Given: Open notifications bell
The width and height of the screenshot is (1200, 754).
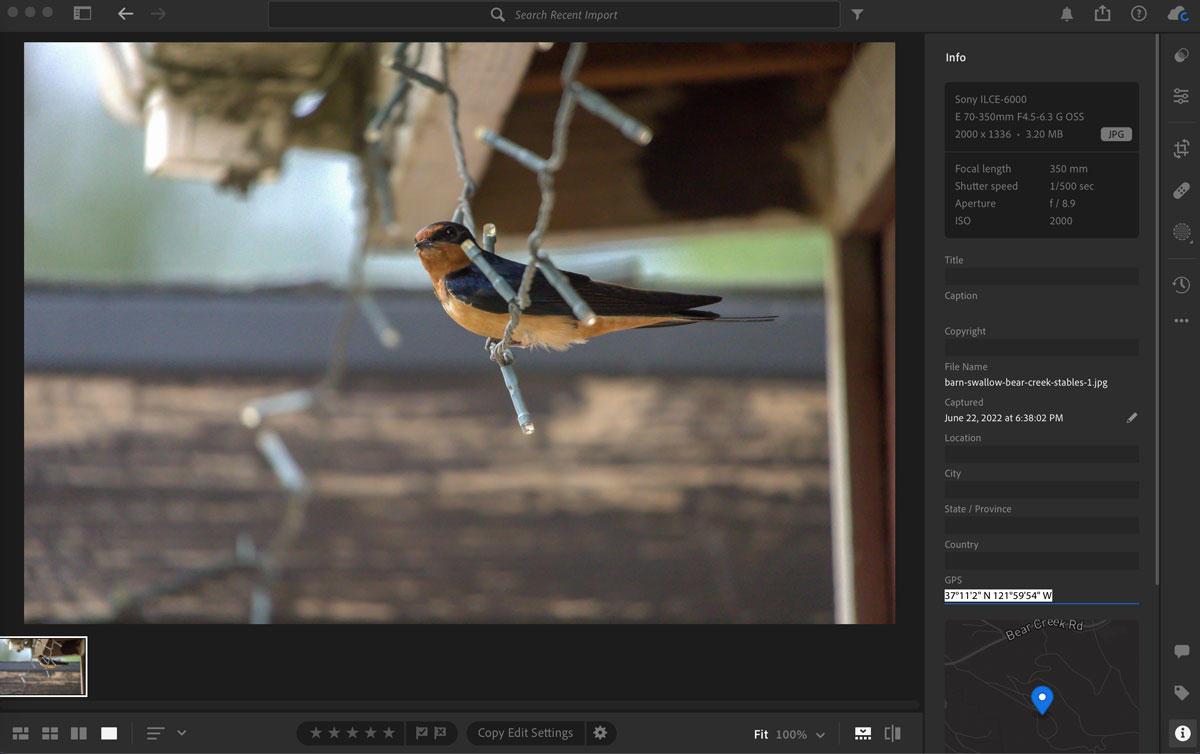Looking at the screenshot, I should pos(1067,14).
